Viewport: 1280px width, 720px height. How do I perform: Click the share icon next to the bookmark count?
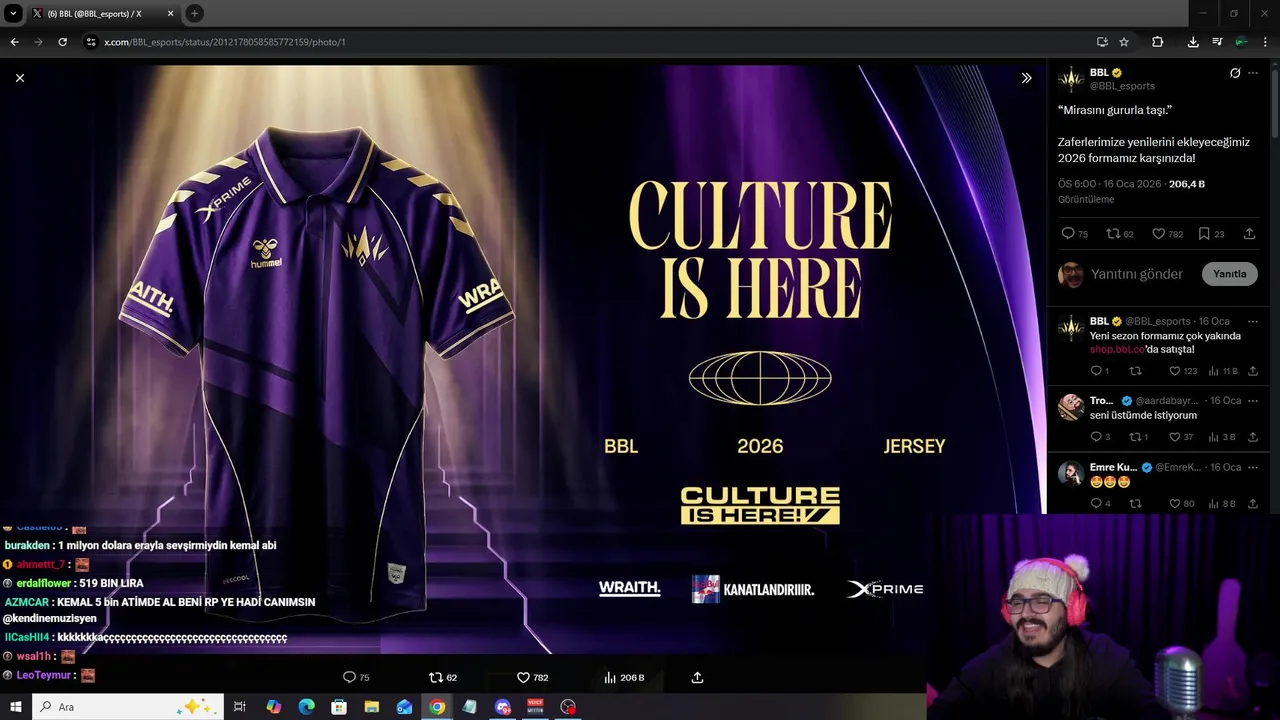pos(1249,234)
